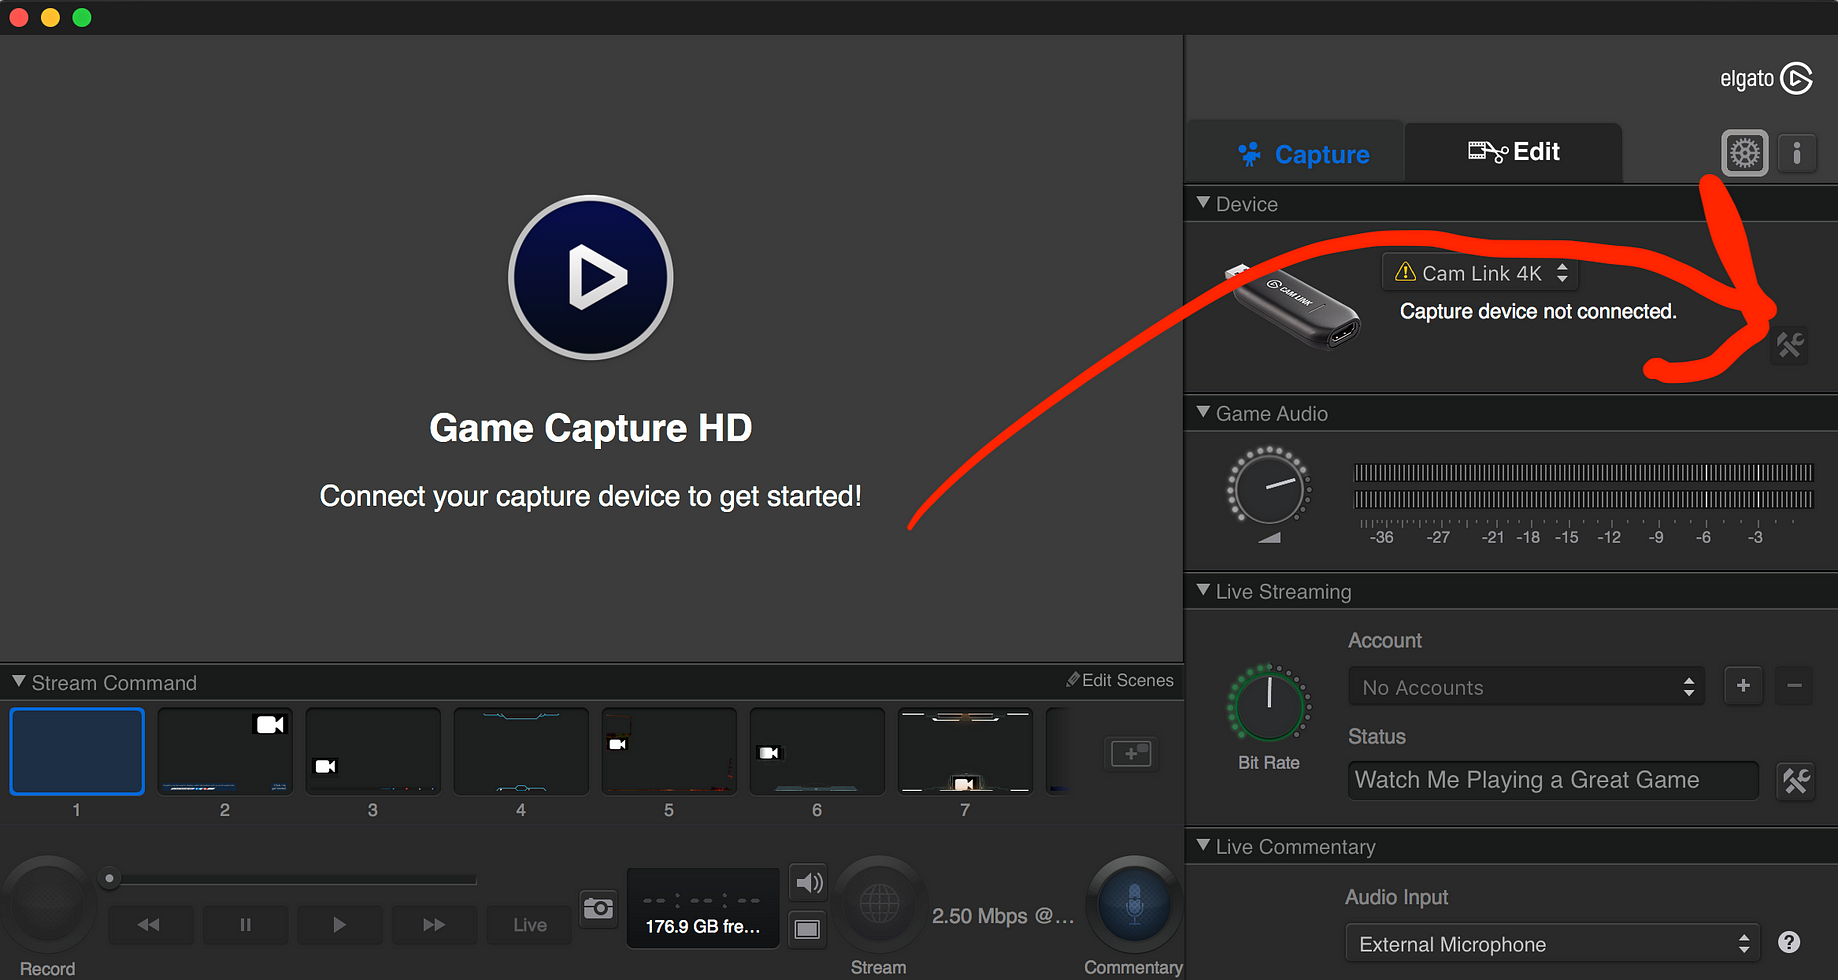The image size is (1838, 980).
Task: Add a new scene in Stream Command
Action: (x=1131, y=753)
